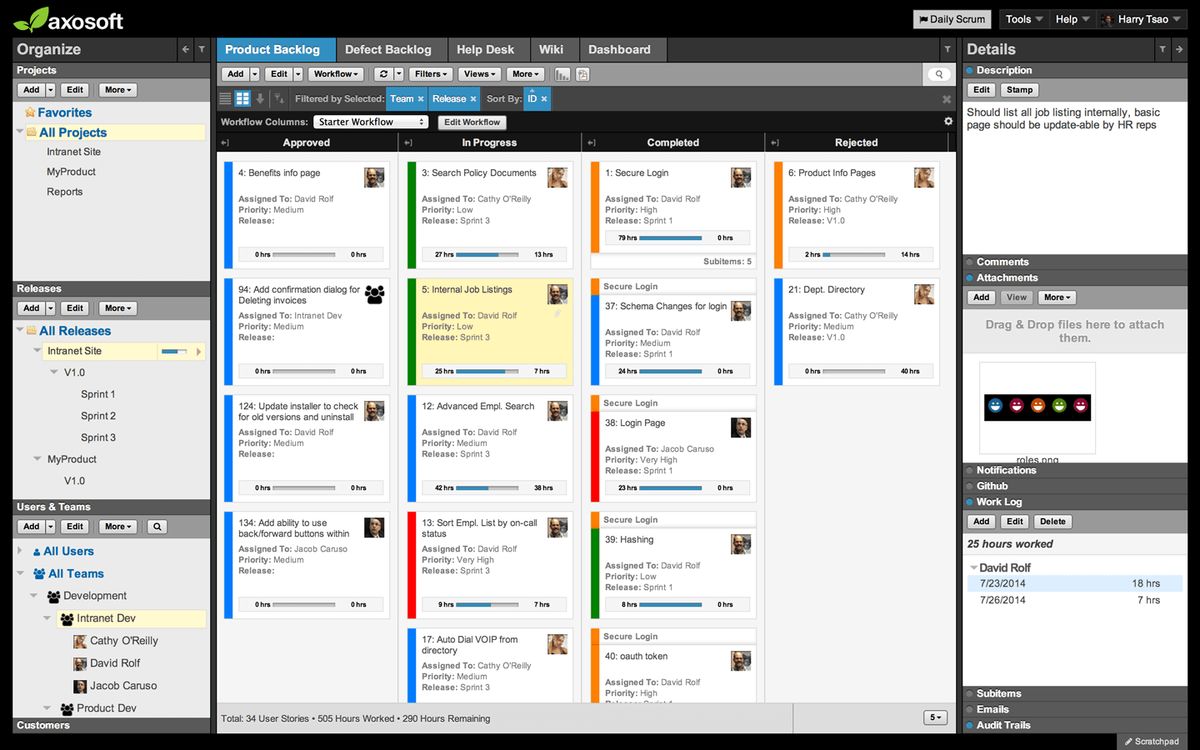
Task: Select the card view icon
Action: [x=242, y=98]
